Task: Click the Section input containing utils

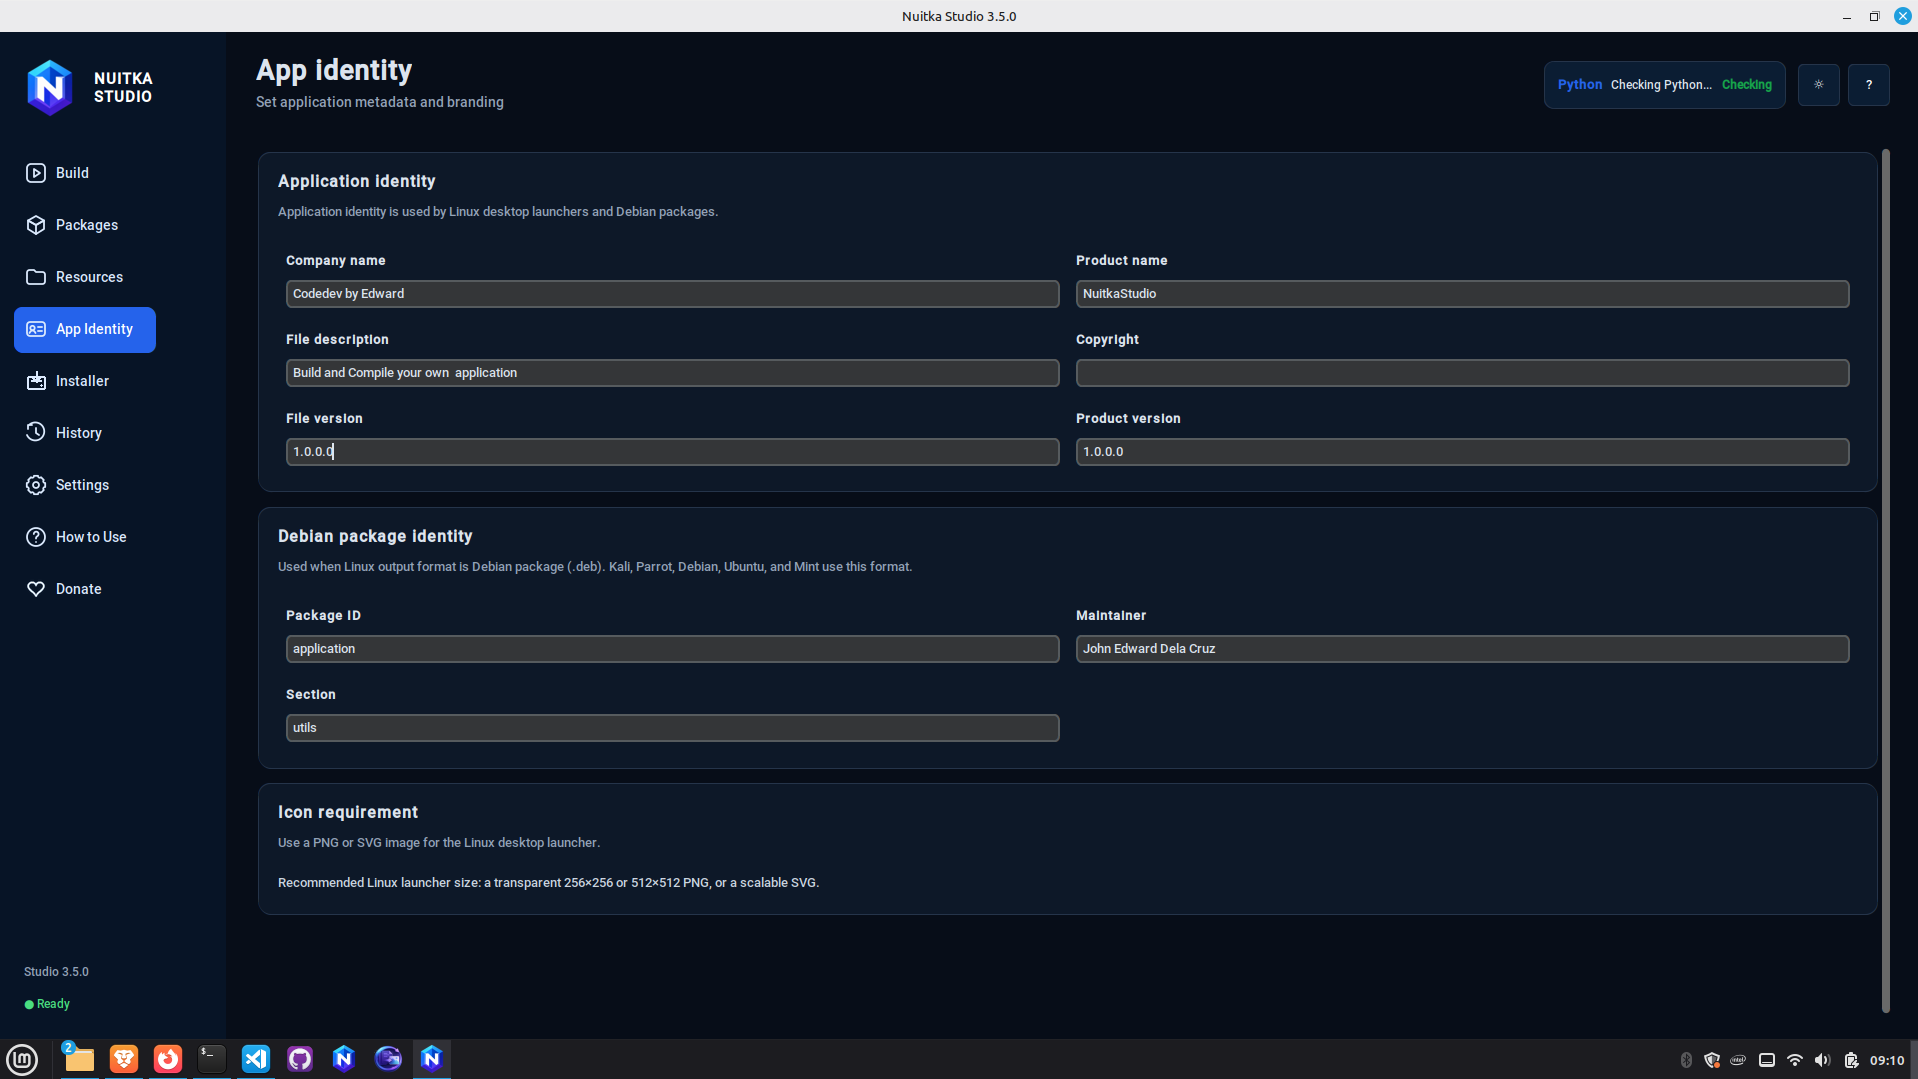Action: pos(672,728)
